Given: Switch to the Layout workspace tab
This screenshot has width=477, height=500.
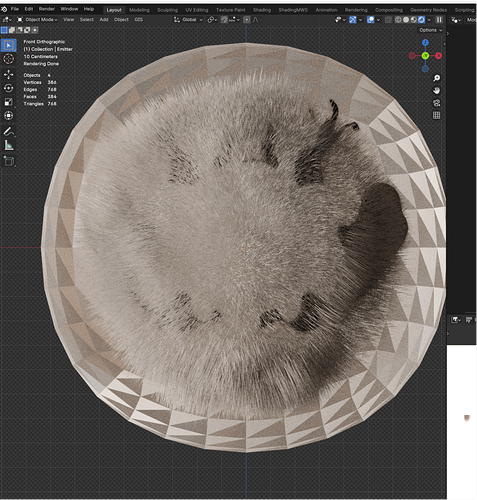Looking at the screenshot, I should click(x=114, y=10).
